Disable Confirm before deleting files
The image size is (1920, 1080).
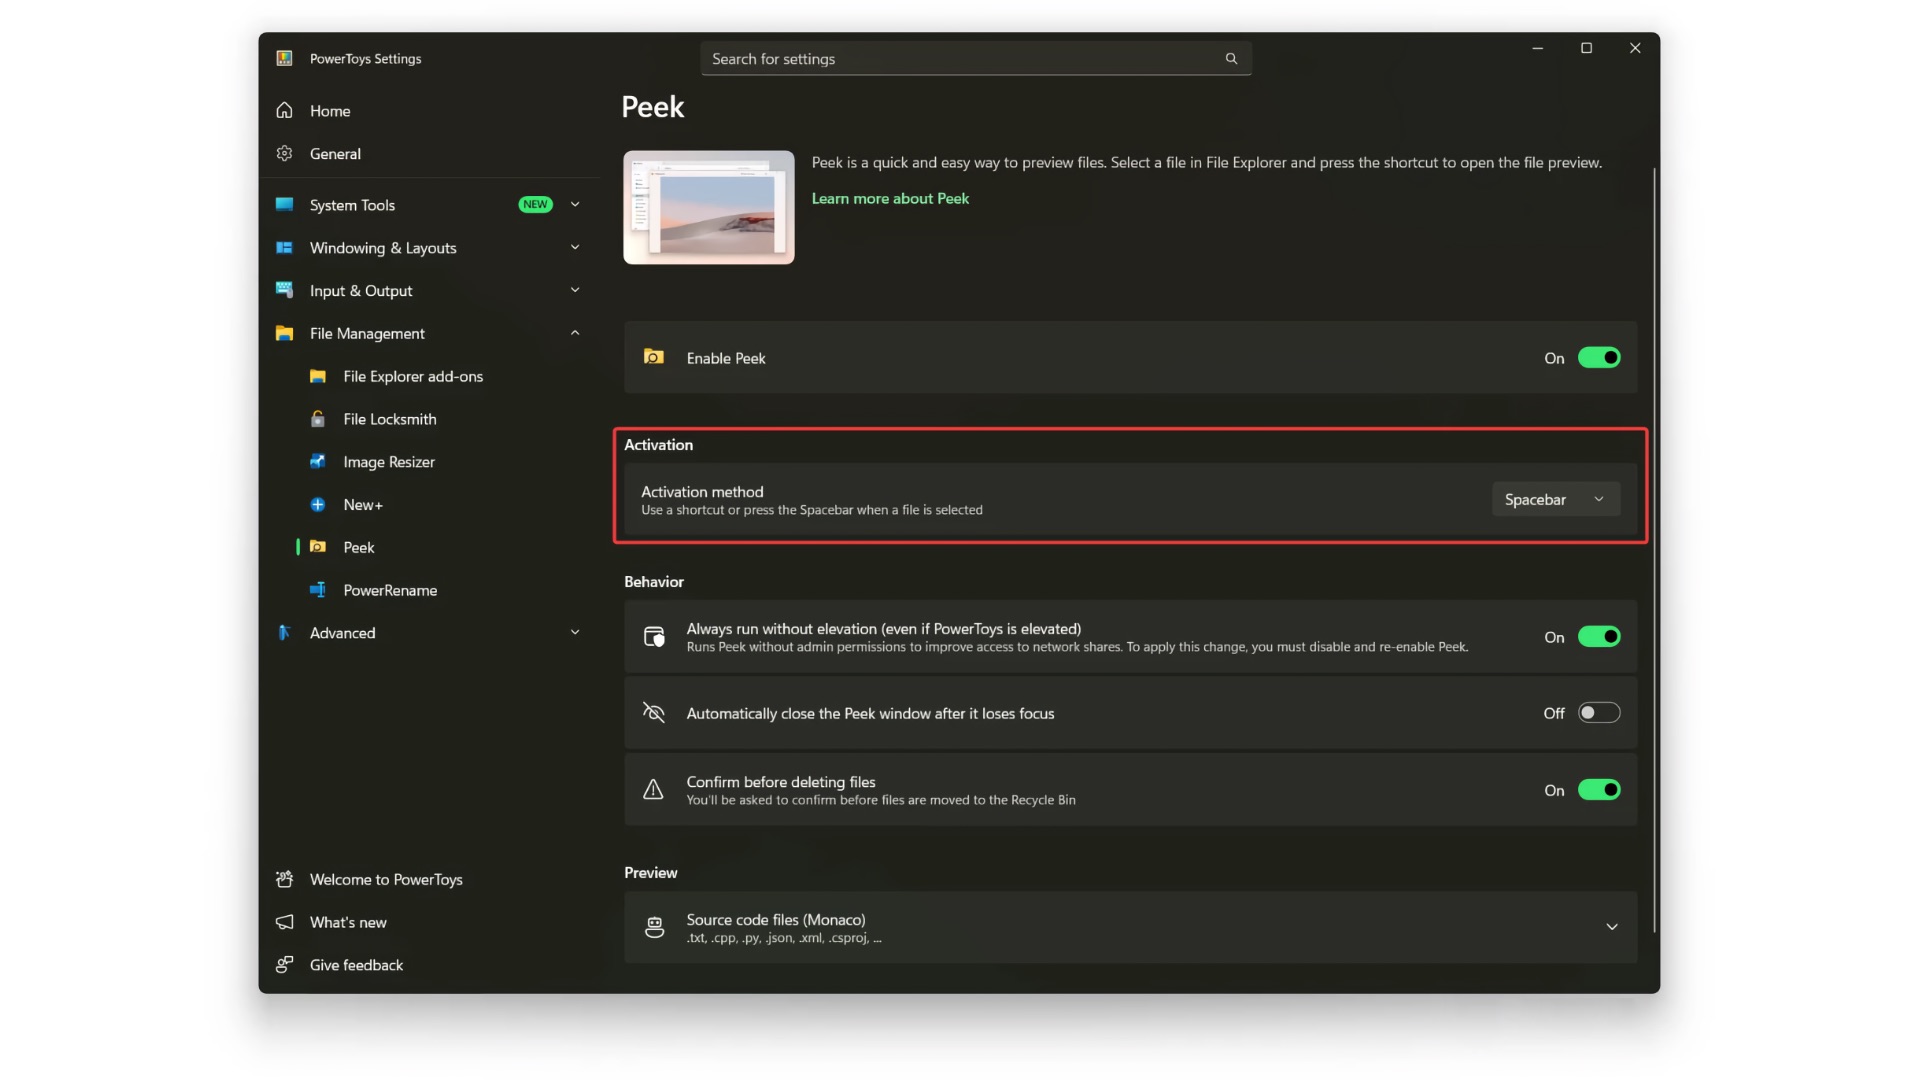tap(1600, 789)
